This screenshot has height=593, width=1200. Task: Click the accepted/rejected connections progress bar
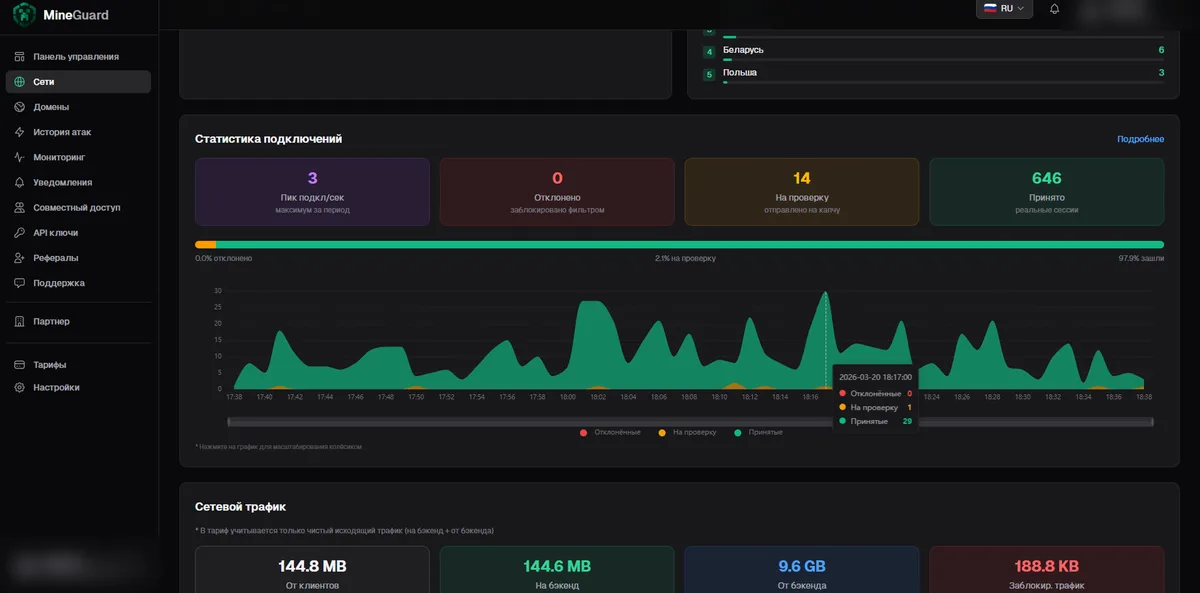[x=680, y=244]
